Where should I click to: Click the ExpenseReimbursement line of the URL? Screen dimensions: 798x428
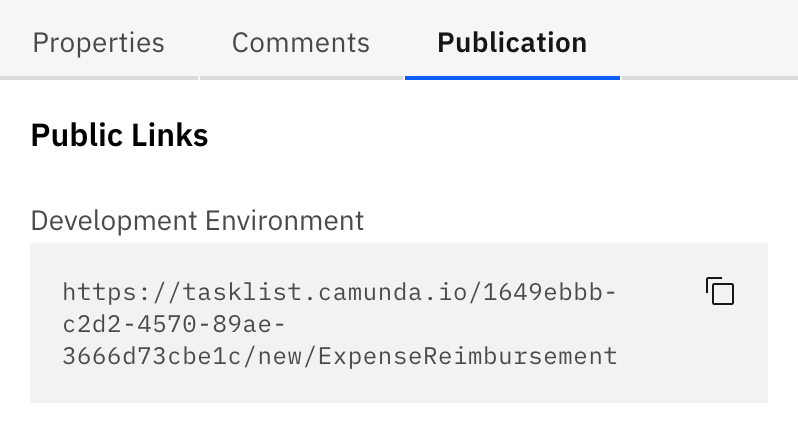click(x=340, y=355)
